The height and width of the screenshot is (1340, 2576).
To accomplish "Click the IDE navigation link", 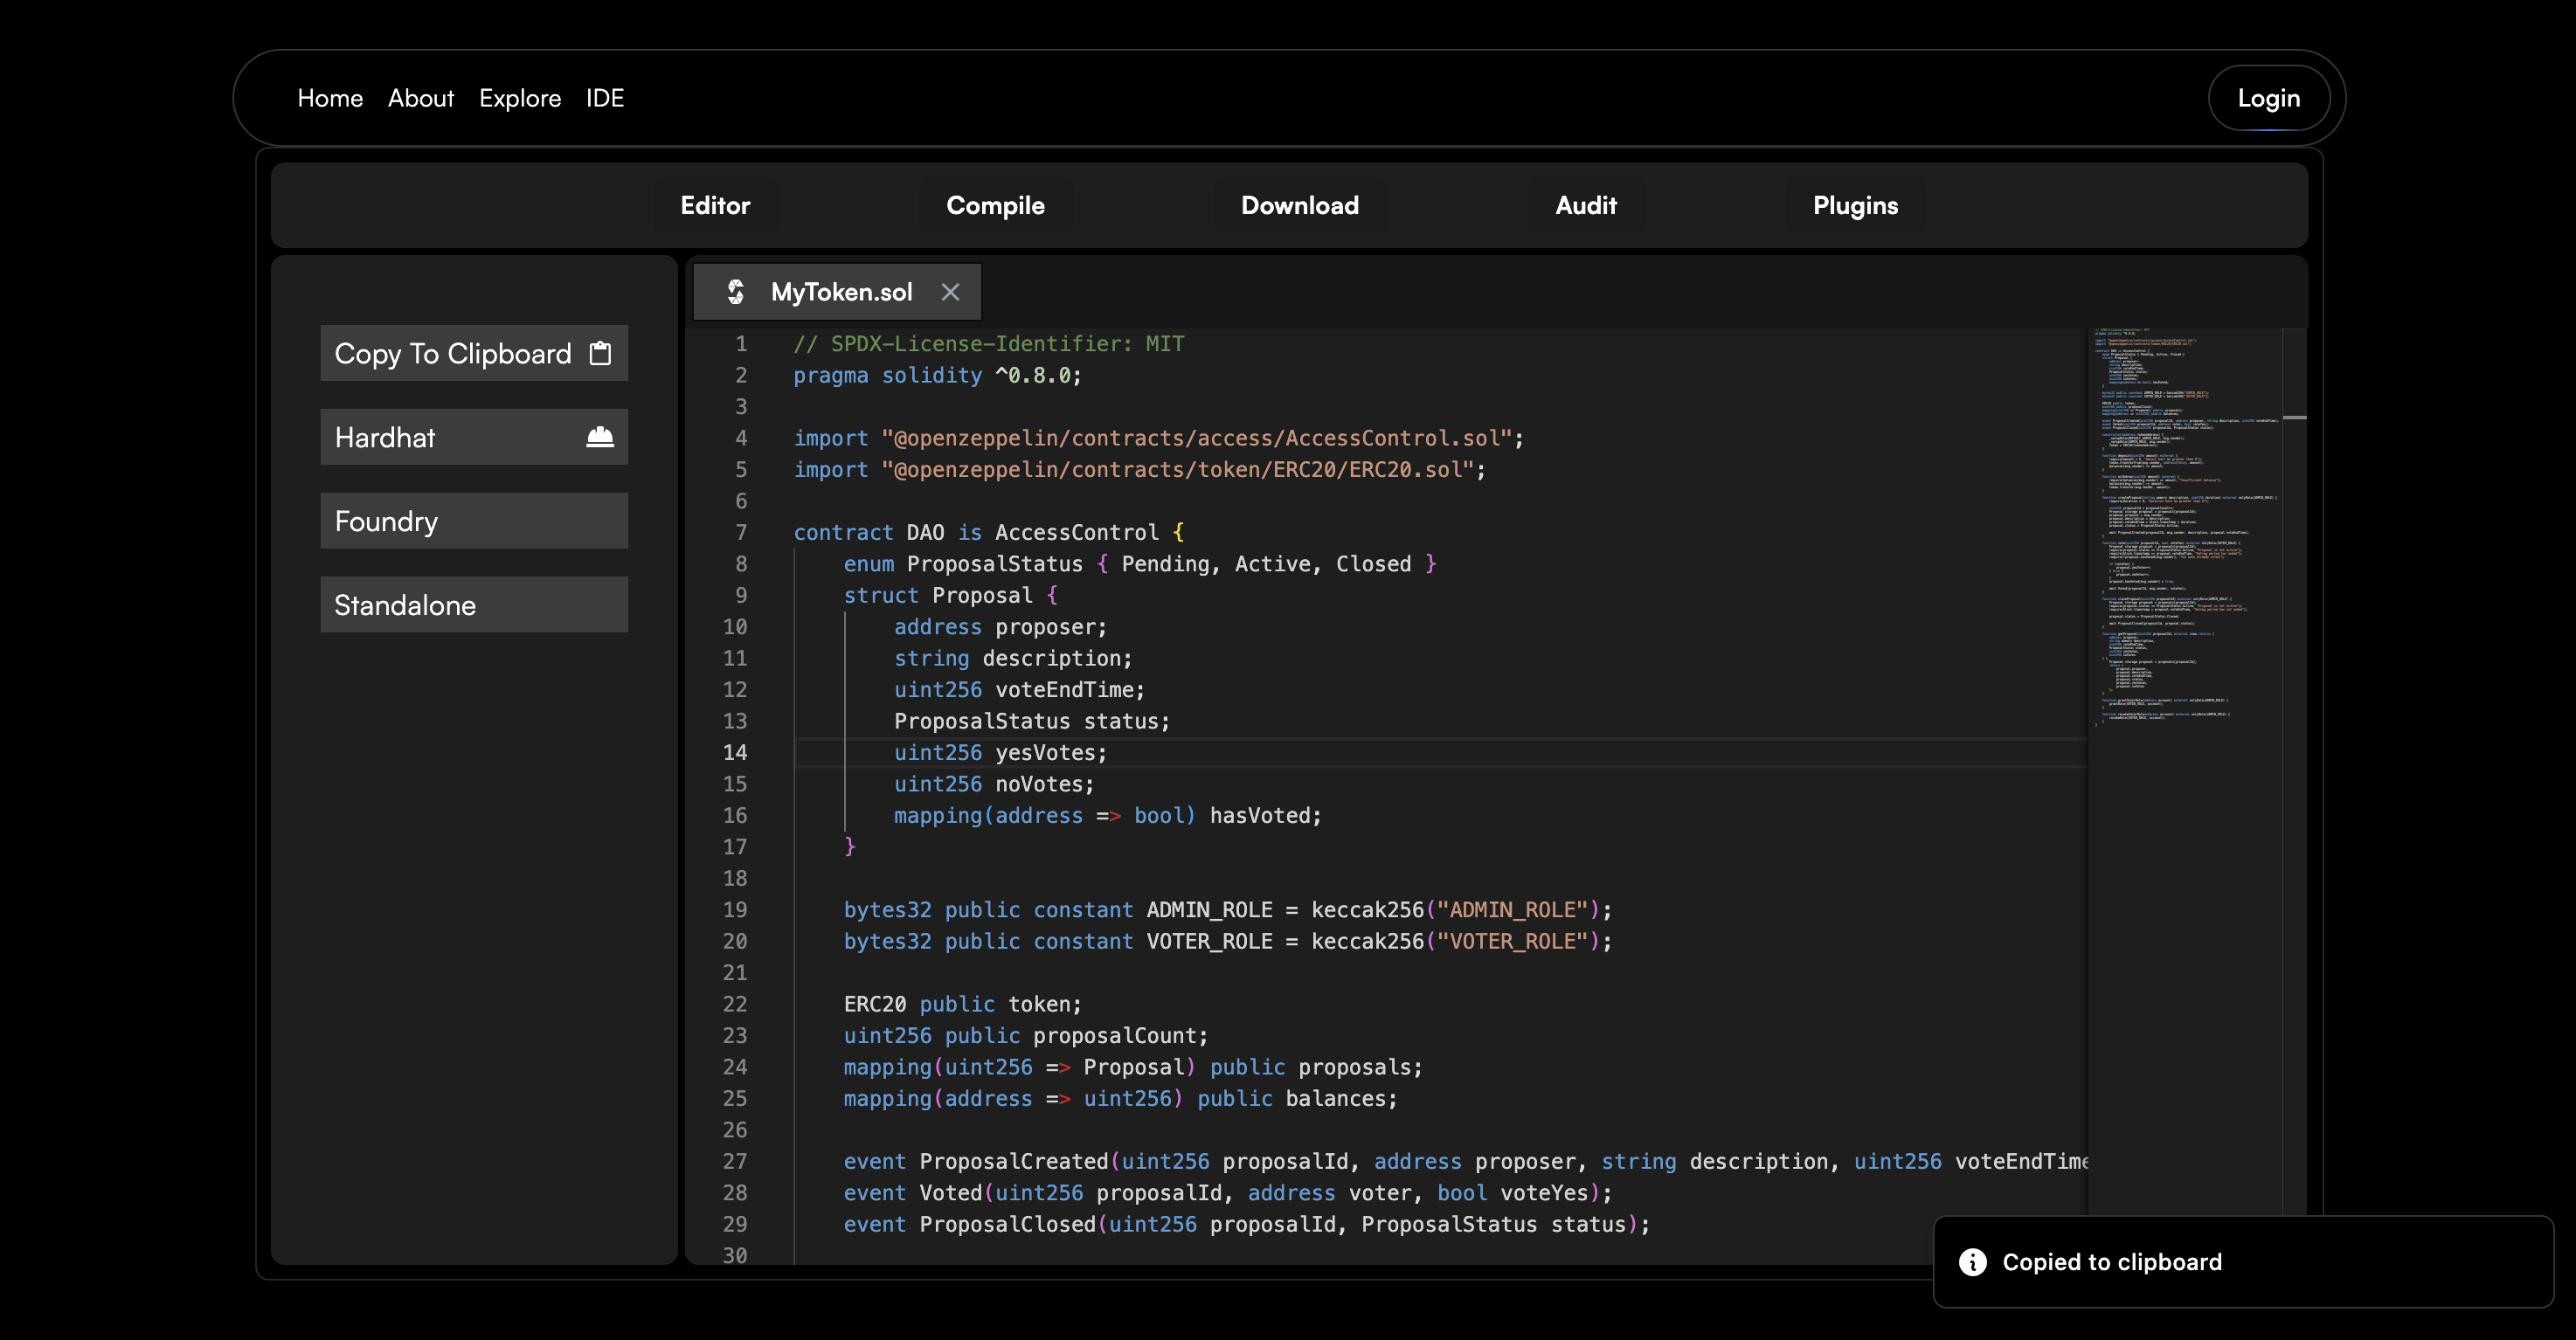I will click(x=605, y=98).
